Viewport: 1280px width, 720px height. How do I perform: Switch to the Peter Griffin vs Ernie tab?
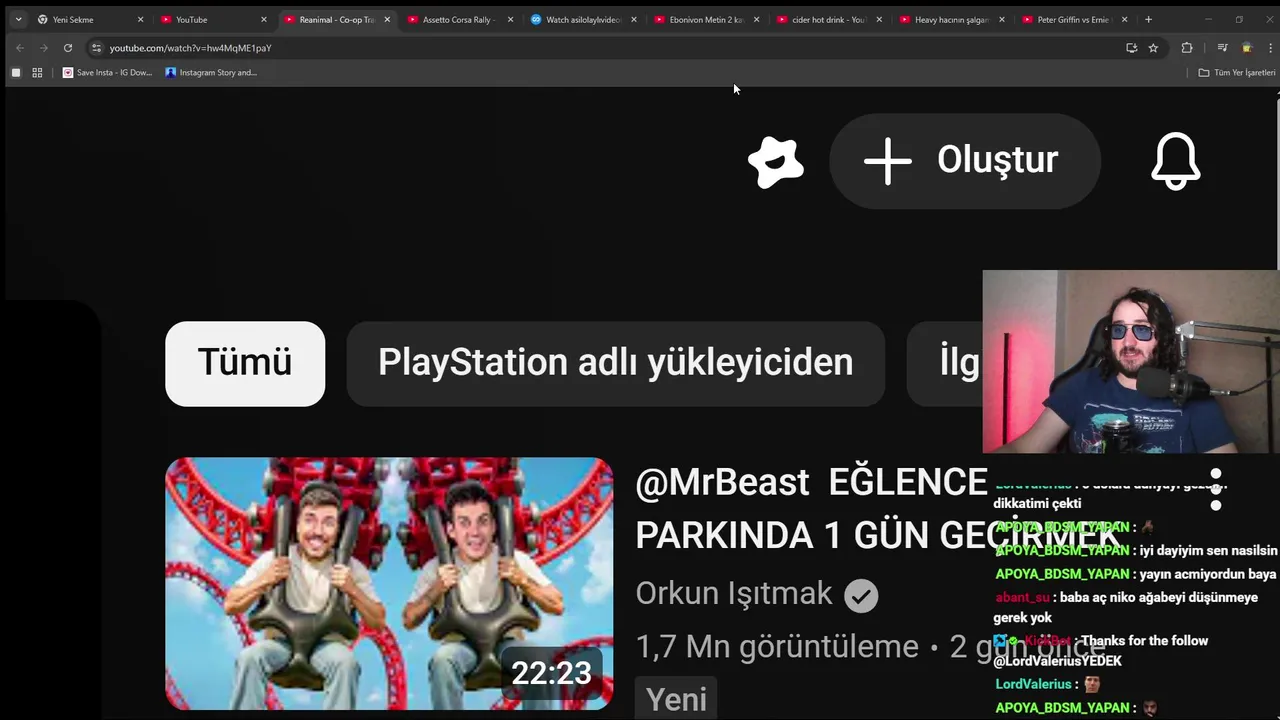[x=1075, y=19]
